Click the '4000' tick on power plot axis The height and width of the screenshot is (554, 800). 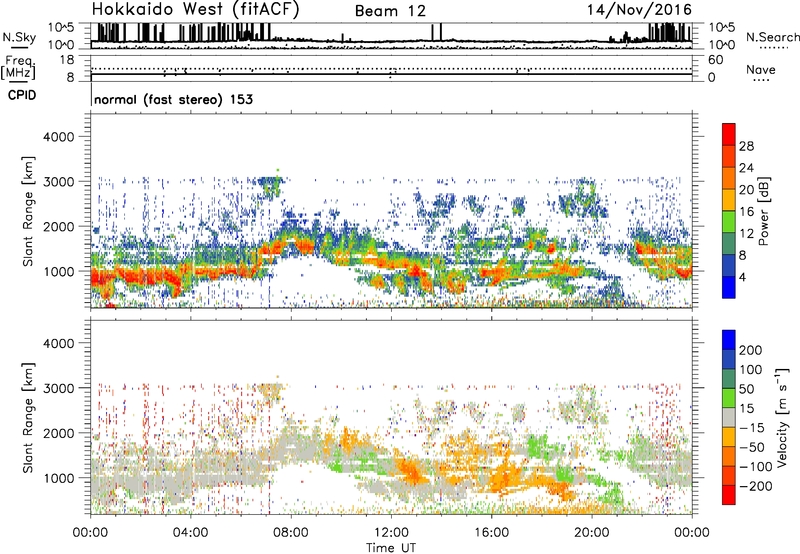[59, 137]
